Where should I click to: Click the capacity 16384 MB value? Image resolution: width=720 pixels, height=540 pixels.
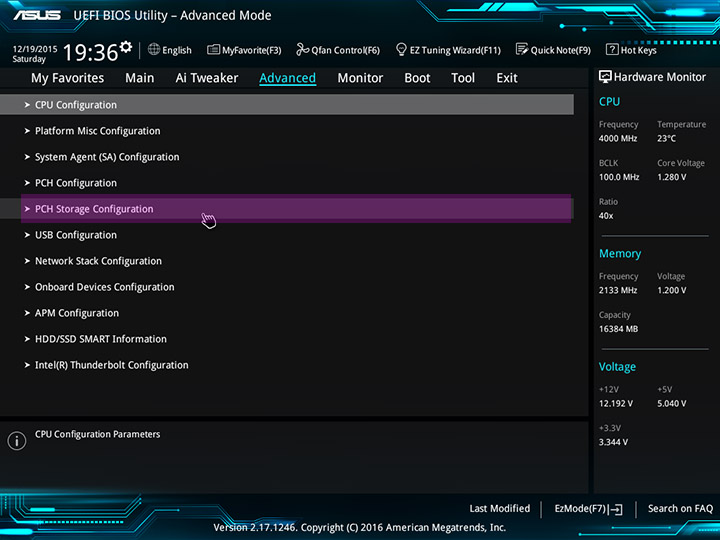pyautogui.click(x=618, y=329)
